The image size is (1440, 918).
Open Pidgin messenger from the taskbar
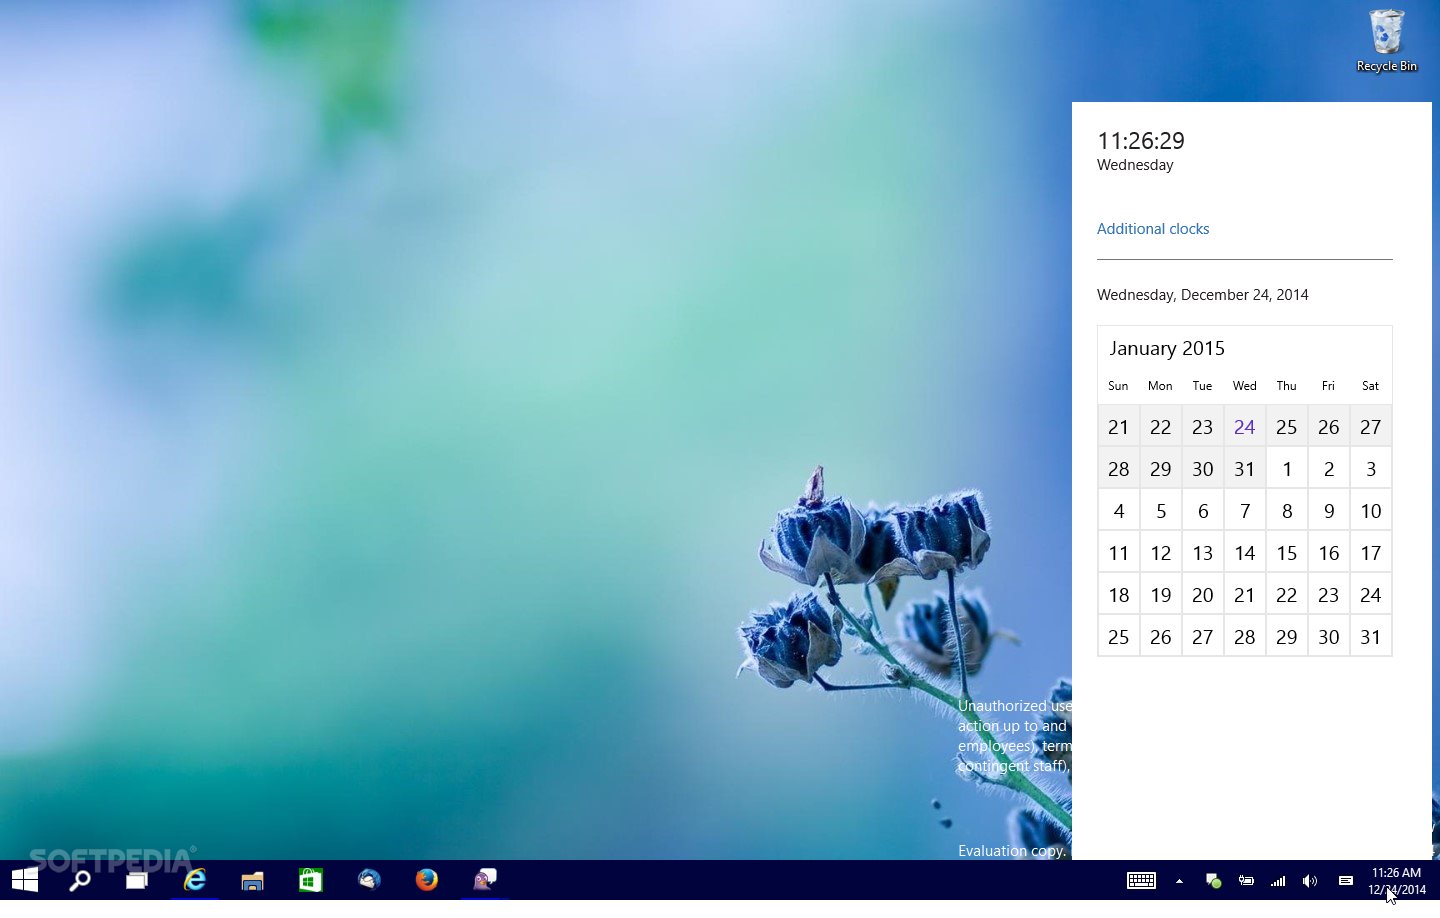(485, 880)
